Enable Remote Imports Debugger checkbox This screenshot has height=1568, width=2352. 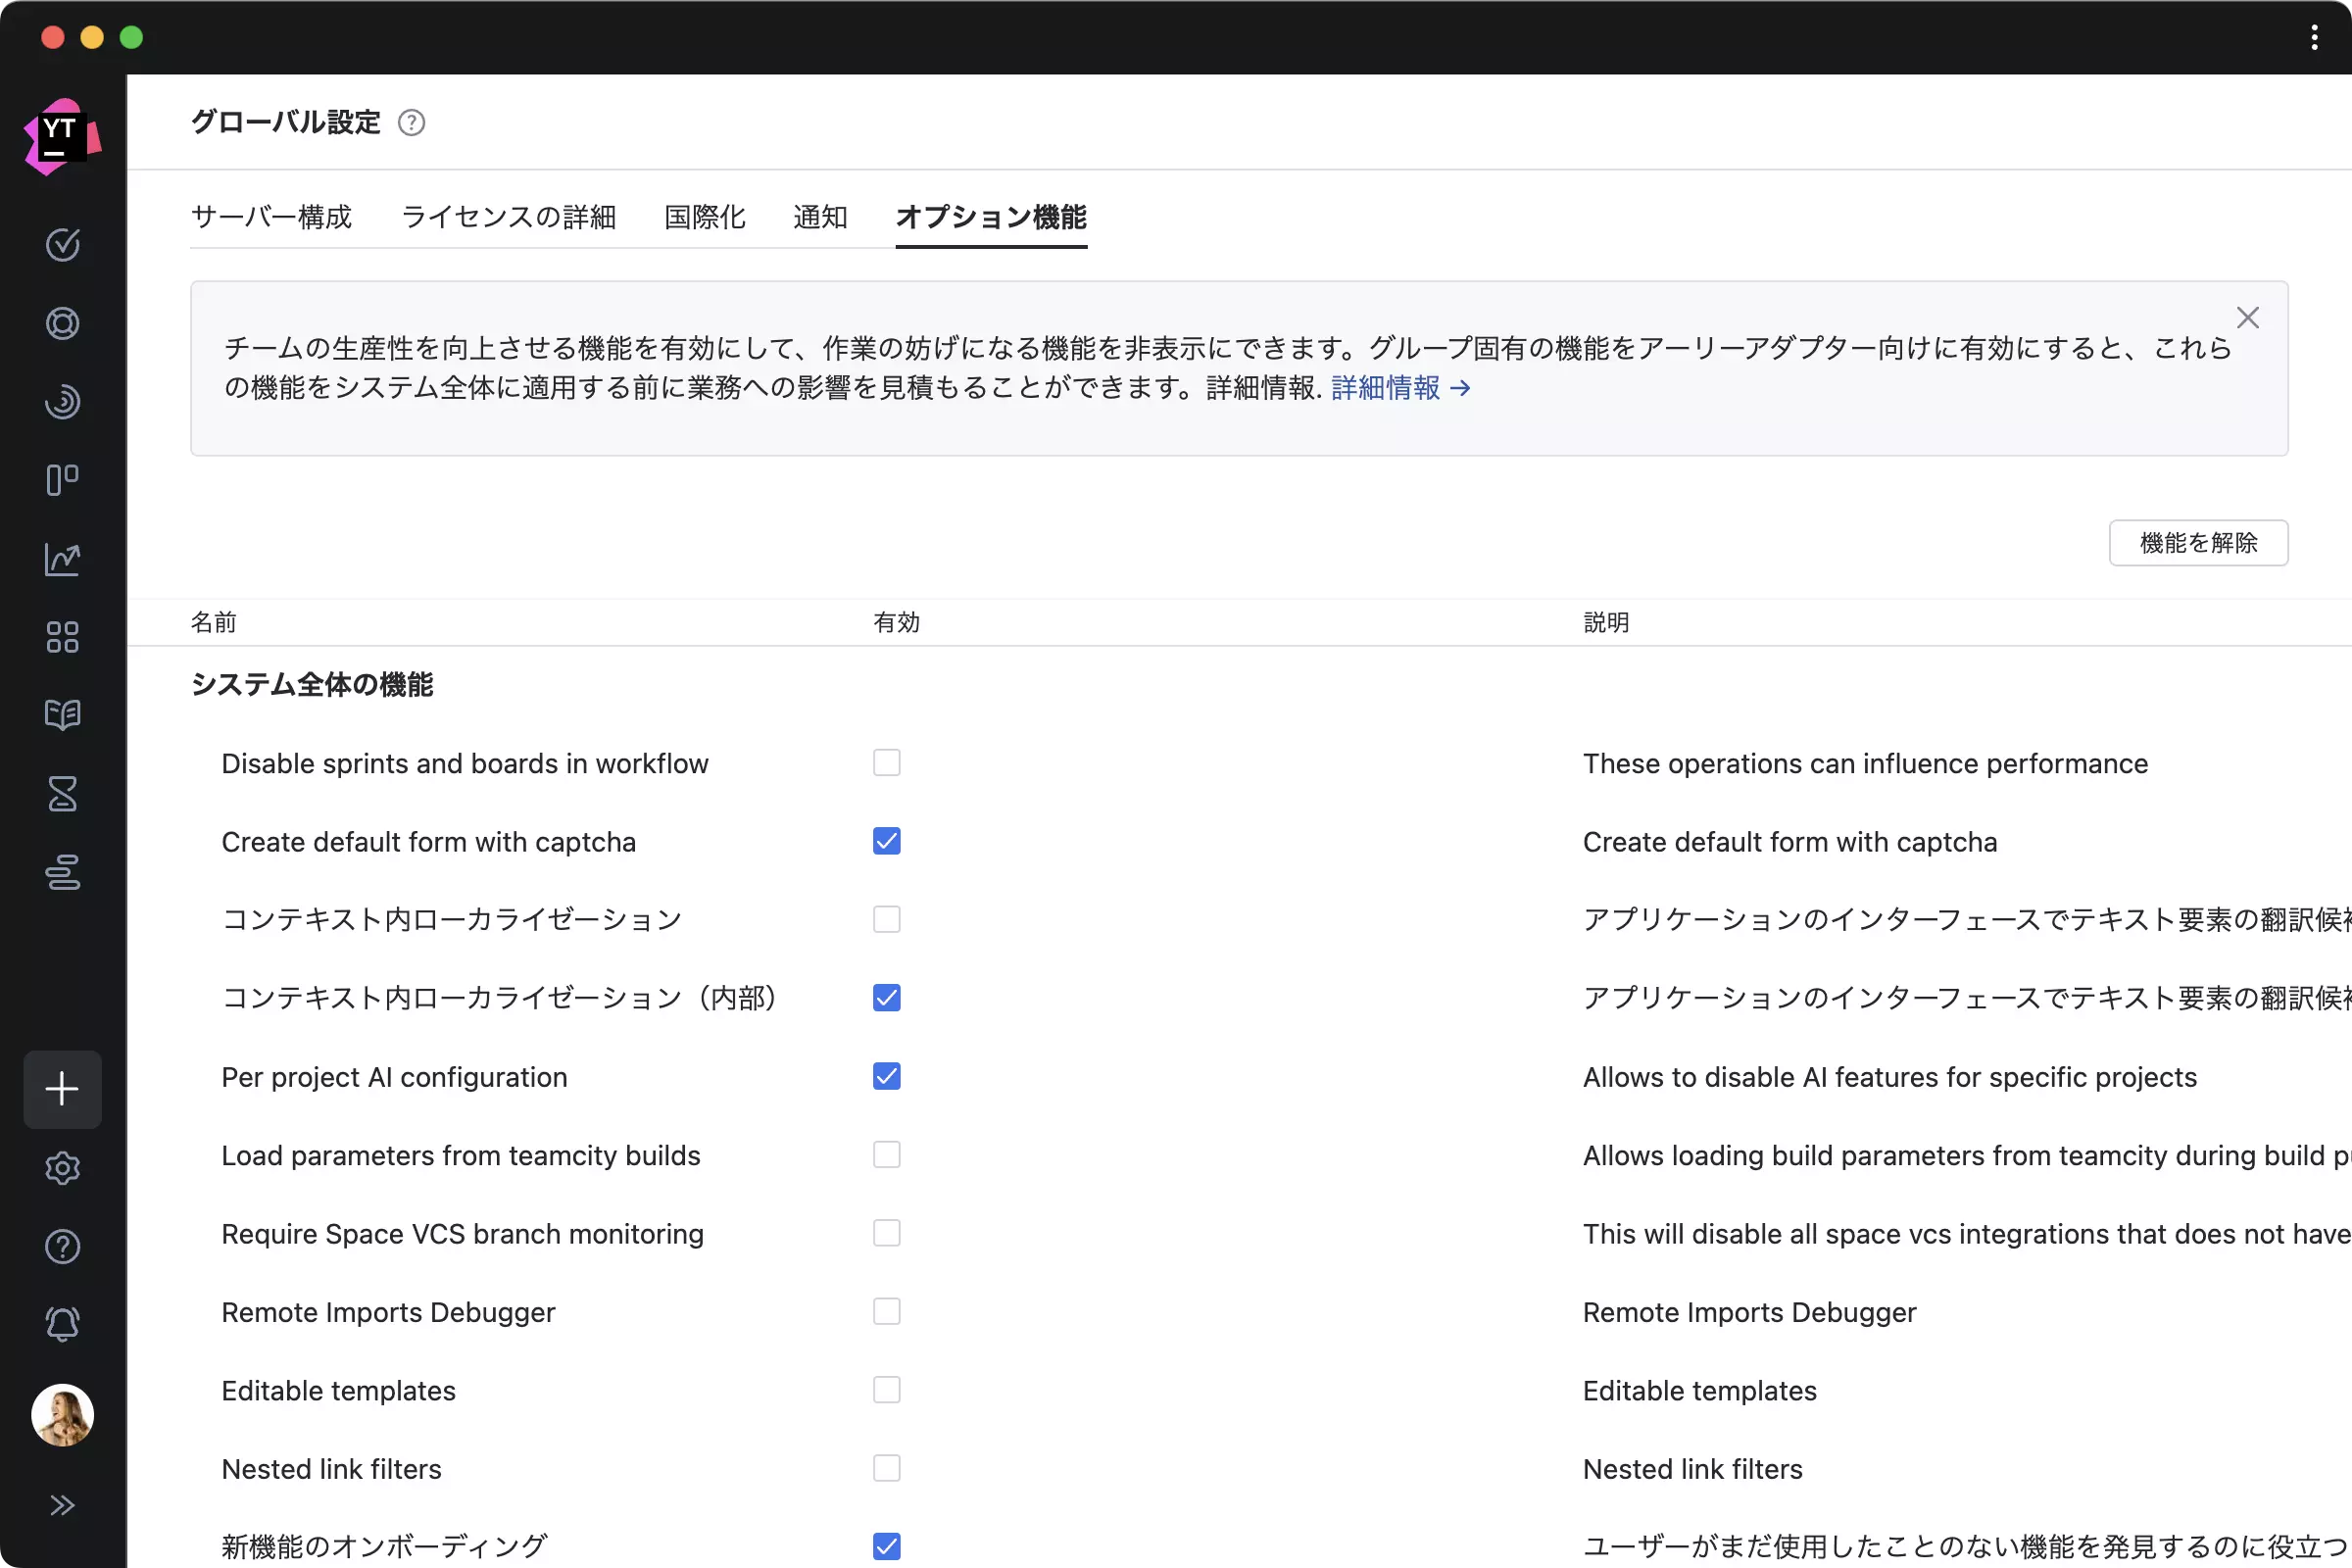pos(886,1311)
